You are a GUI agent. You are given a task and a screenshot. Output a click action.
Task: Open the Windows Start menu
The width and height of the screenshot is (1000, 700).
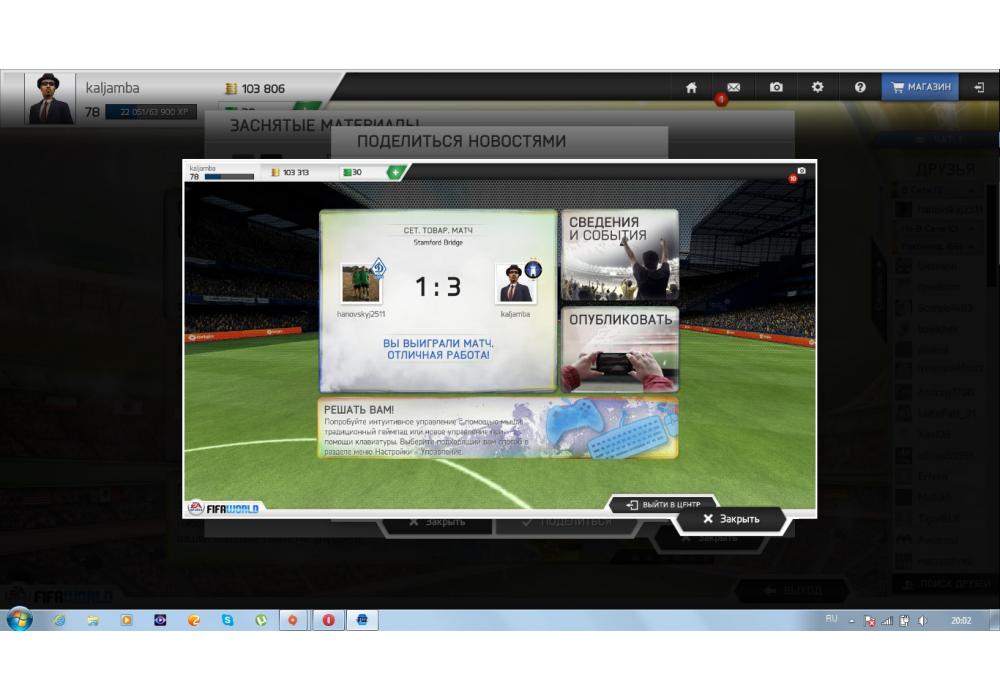click(x=20, y=620)
